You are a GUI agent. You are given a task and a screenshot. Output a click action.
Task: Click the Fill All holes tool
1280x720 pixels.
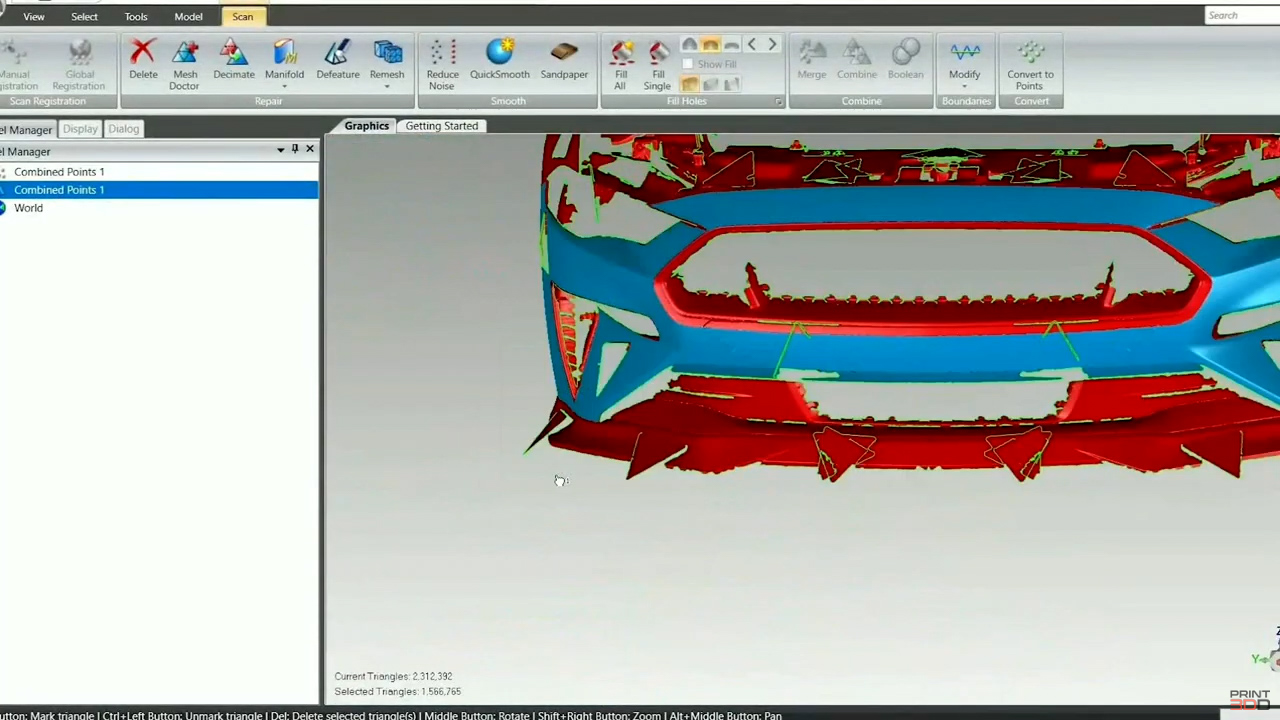click(x=621, y=64)
